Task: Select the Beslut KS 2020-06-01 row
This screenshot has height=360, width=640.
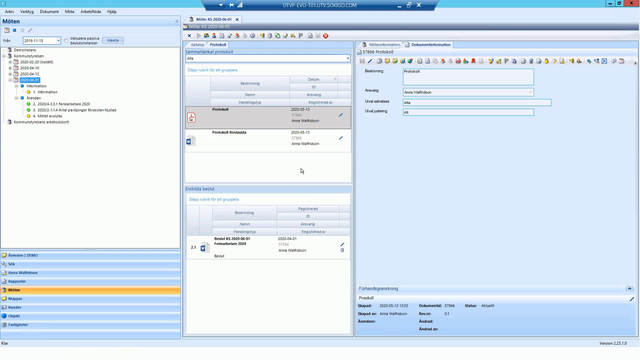Action: click(268, 247)
